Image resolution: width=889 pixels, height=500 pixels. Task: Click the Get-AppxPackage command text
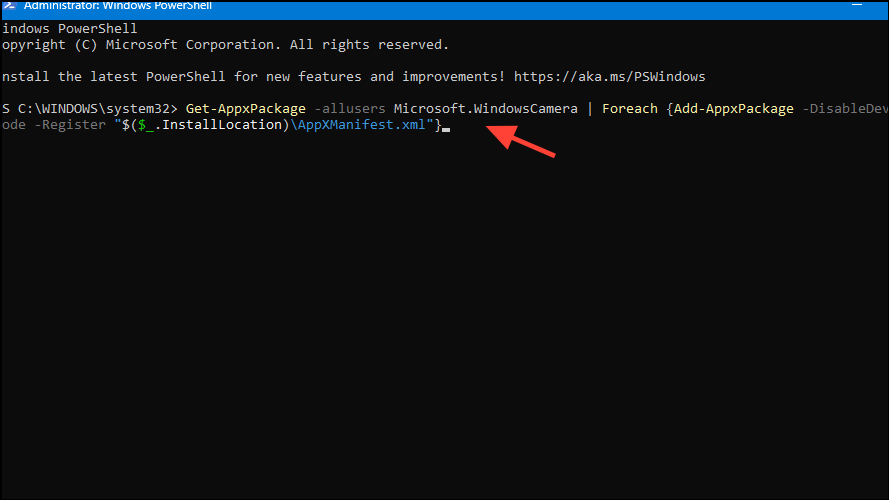245,109
